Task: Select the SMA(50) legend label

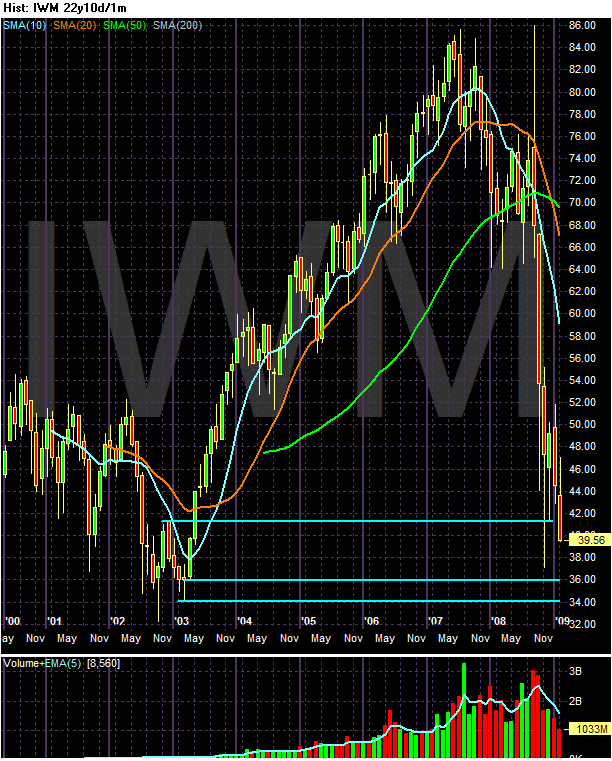Action: tap(125, 25)
